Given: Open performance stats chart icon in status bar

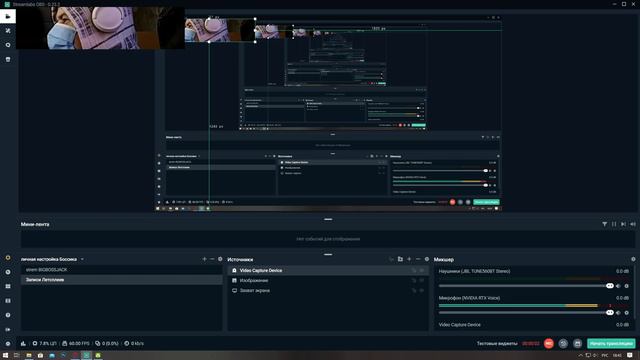Looking at the screenshot, I should click(x=23, y=343).
